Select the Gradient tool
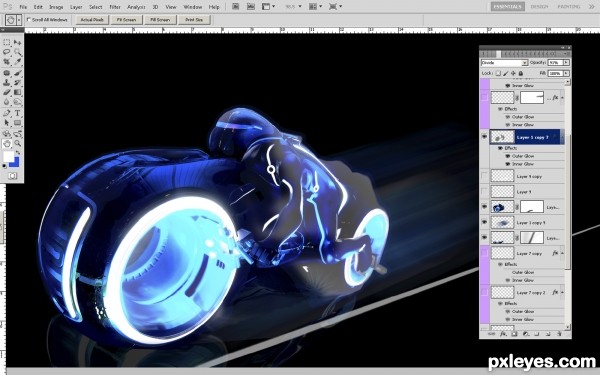The width and height of the screenshot is (600, 375). (x=18, y=92)
